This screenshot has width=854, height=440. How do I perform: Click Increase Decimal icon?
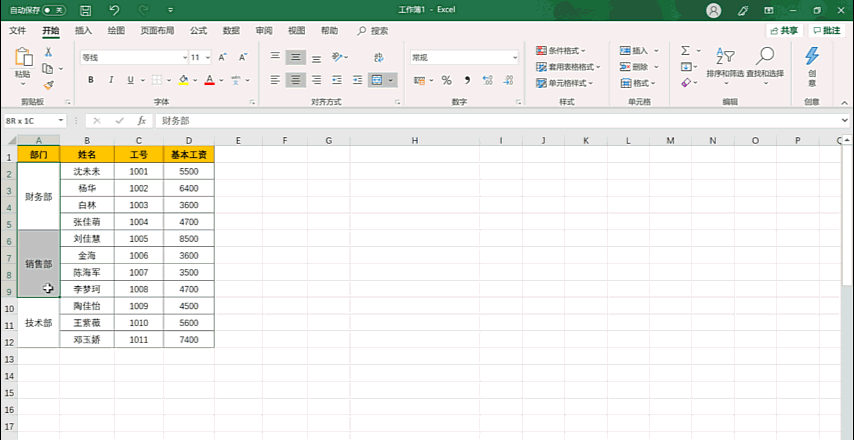pos(487,80)
